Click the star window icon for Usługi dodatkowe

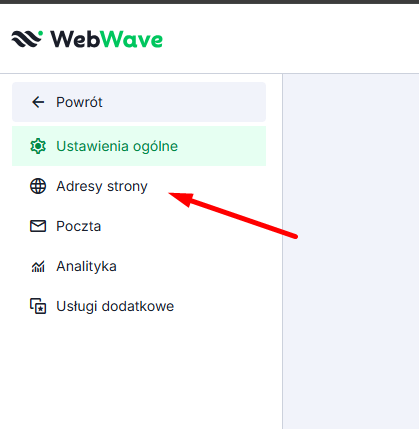click(38, 306)
